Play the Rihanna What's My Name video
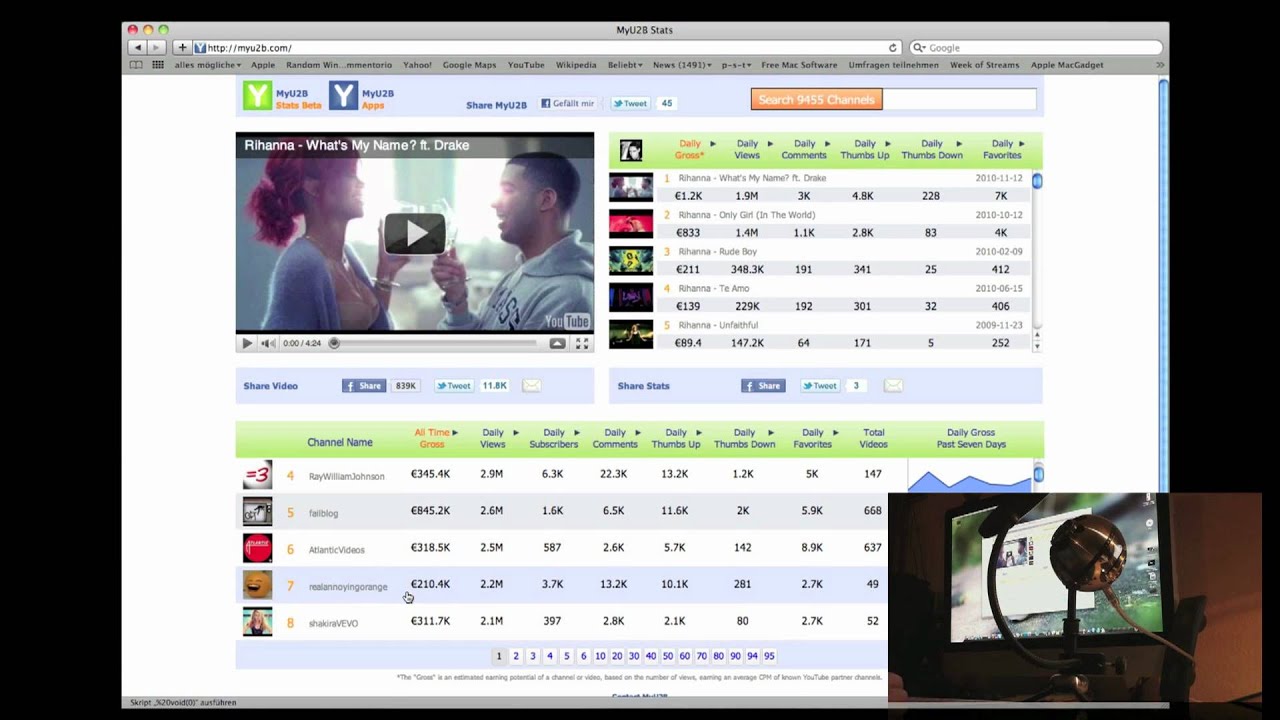1280x720 pixels. [415, 234]
